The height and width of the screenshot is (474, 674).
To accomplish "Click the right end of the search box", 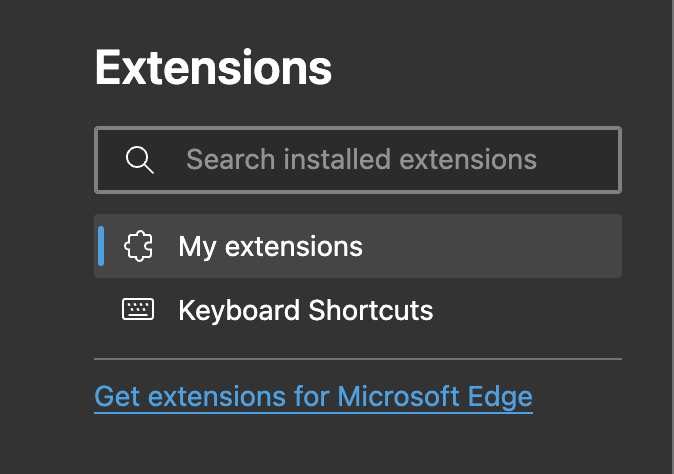I will point(595,159).
